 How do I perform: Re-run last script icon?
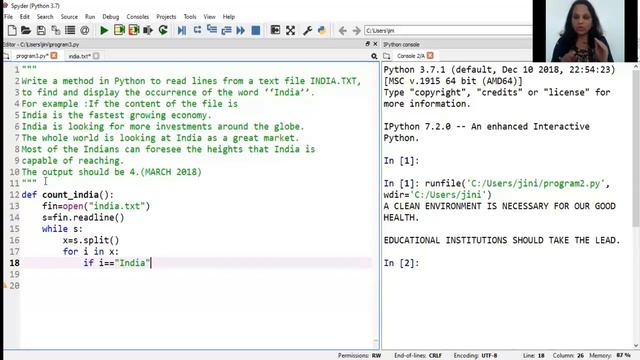(163, 30)
